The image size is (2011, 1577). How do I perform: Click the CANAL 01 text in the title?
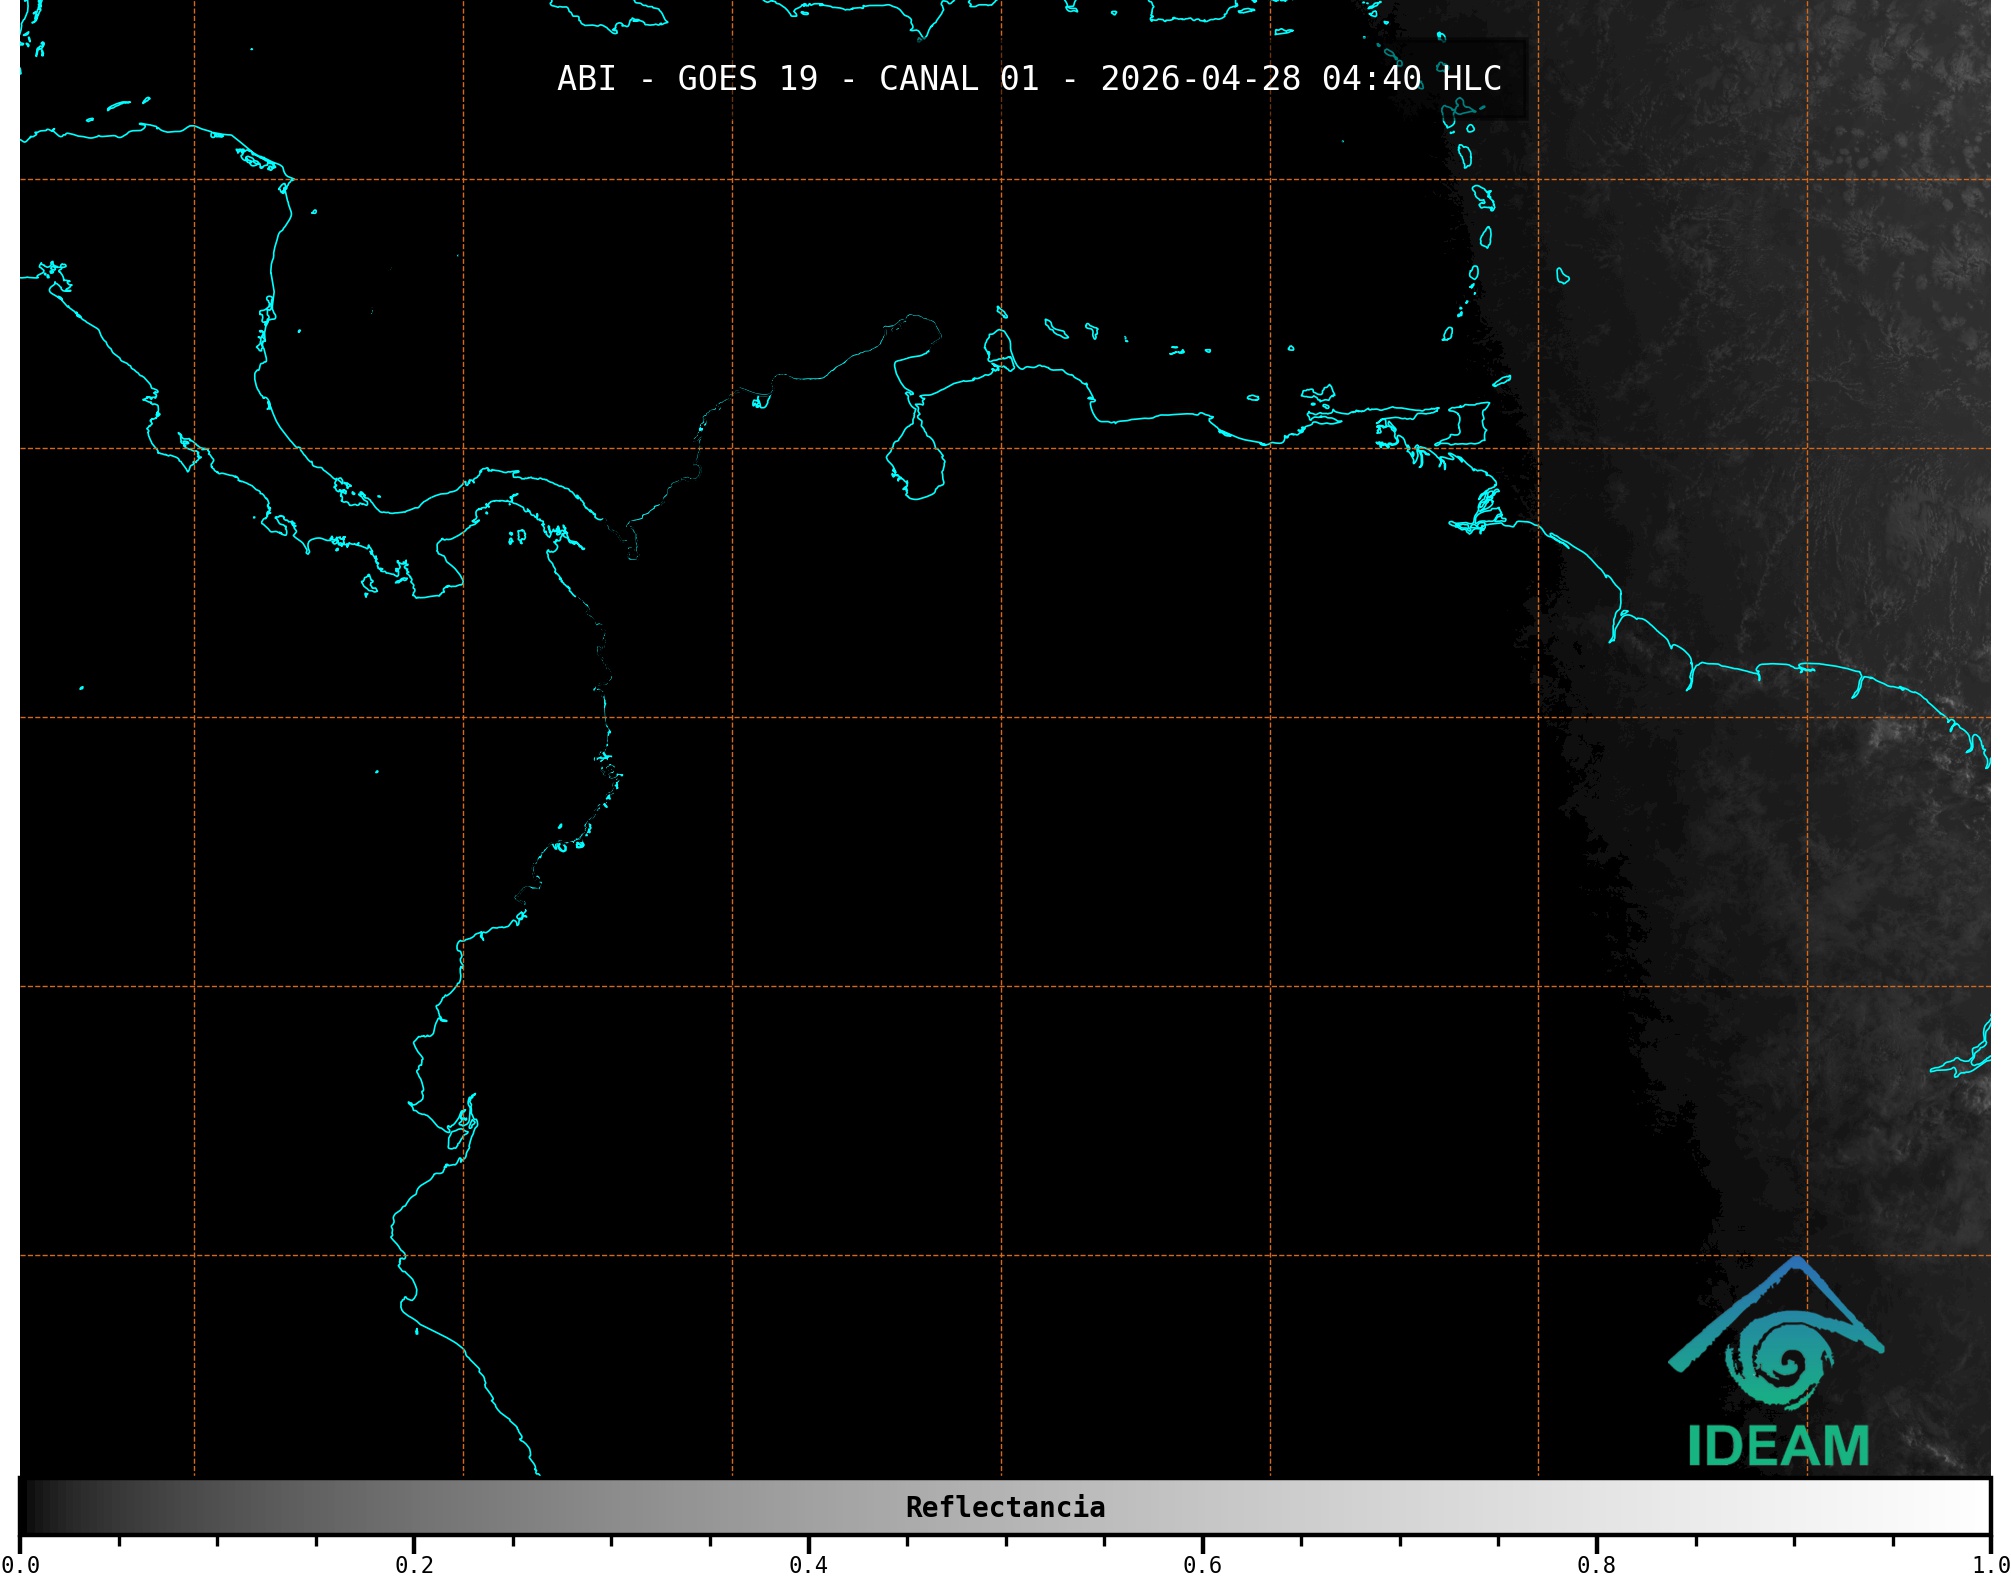coord(958,79)
